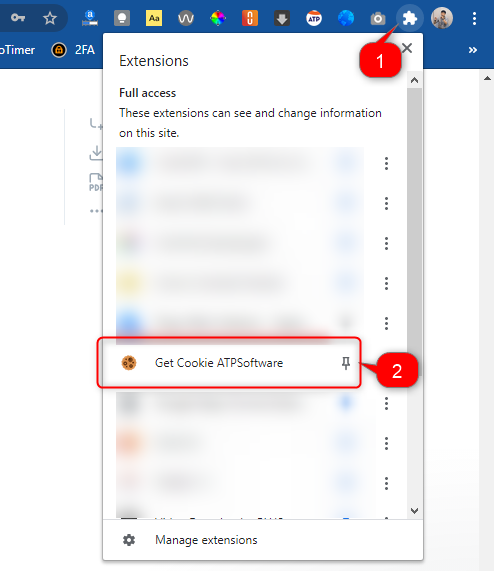Click the scroll down arrow in extensions list
494x571 pixels.
(414, 511)
